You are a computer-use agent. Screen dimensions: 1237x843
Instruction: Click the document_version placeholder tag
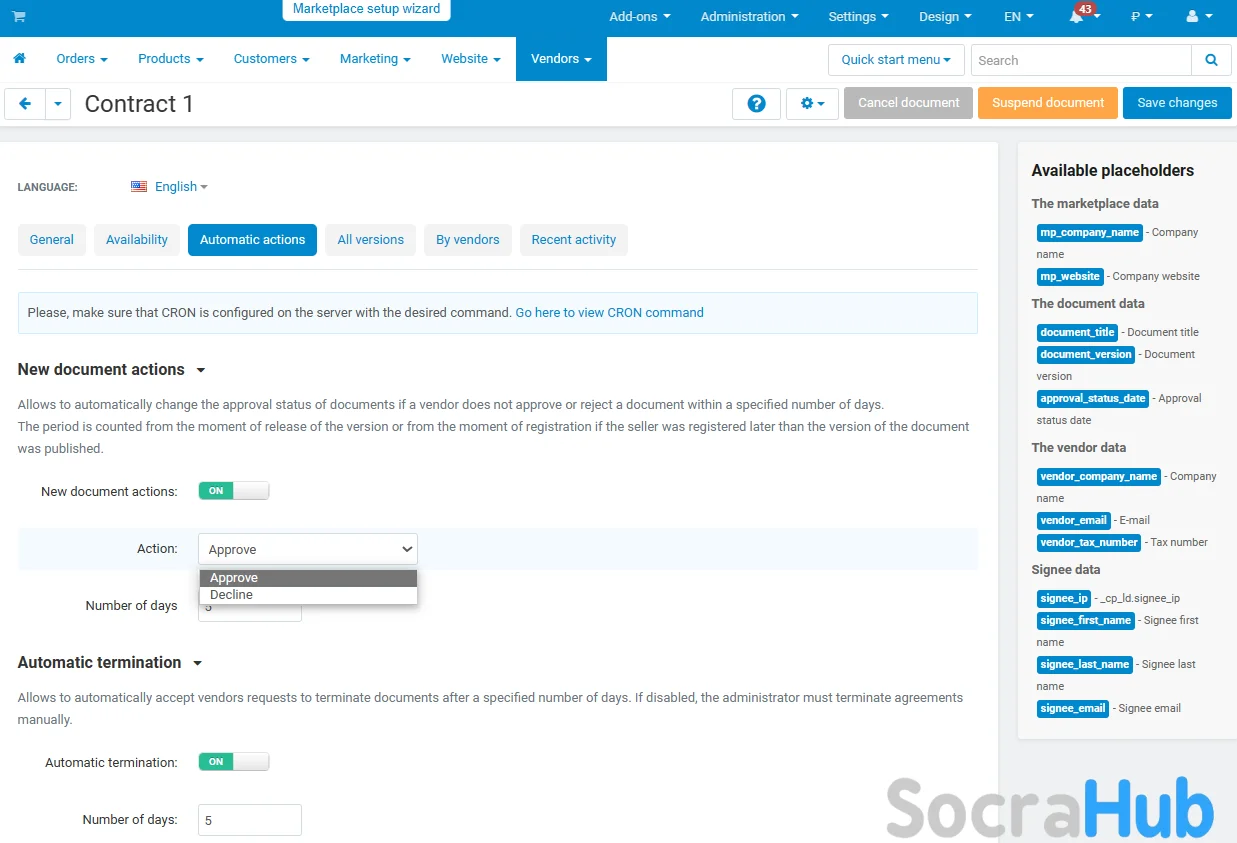1085,354
